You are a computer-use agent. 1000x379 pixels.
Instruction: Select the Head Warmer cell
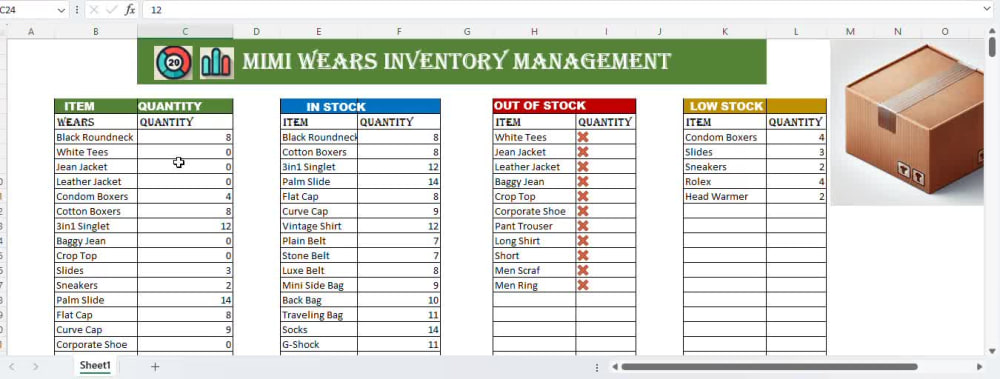725,197
